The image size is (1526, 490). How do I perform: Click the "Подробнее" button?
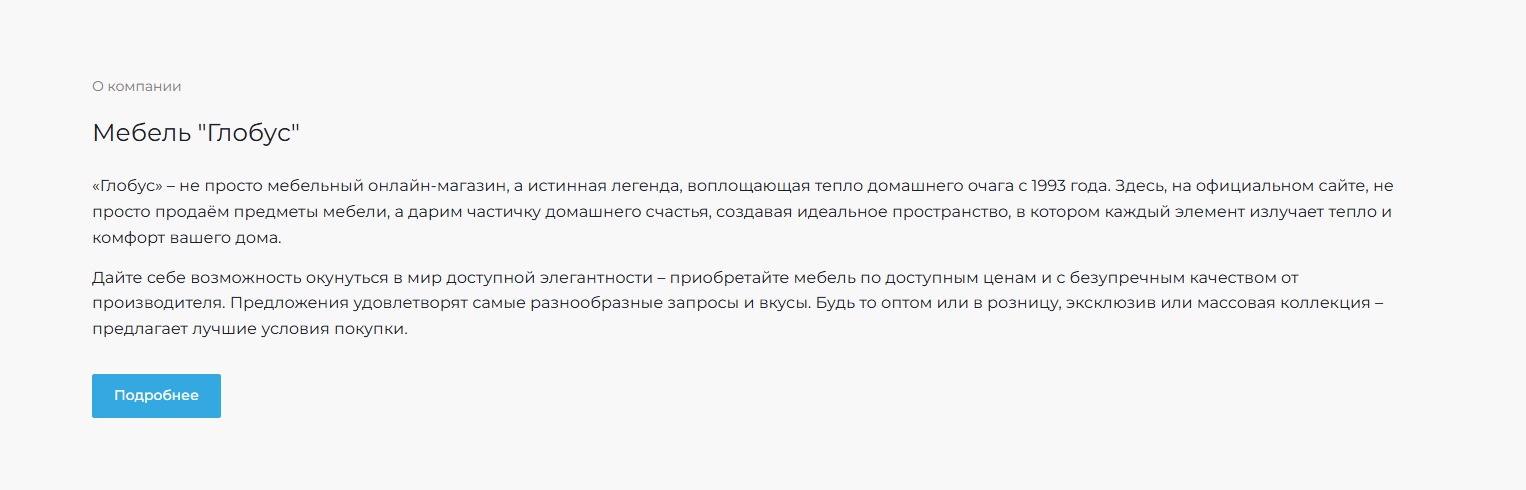tap(156, 396)
